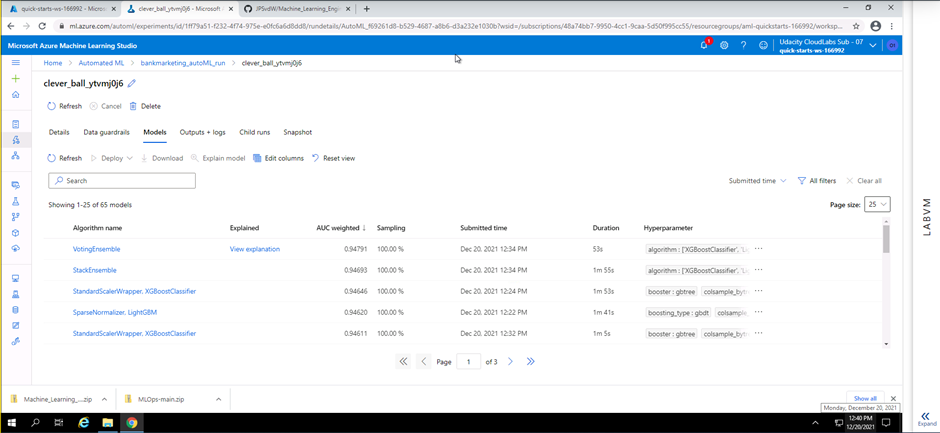The height and width of the screenshot is (433, 940).
Task: Open feedback smiley icon
Action: 763,45
